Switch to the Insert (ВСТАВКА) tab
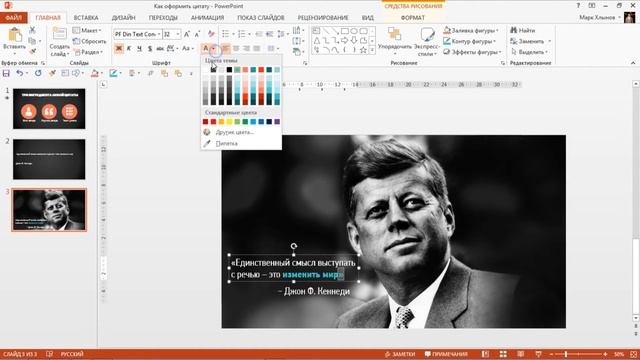The image size is (640, 360). tap(86, 18)
